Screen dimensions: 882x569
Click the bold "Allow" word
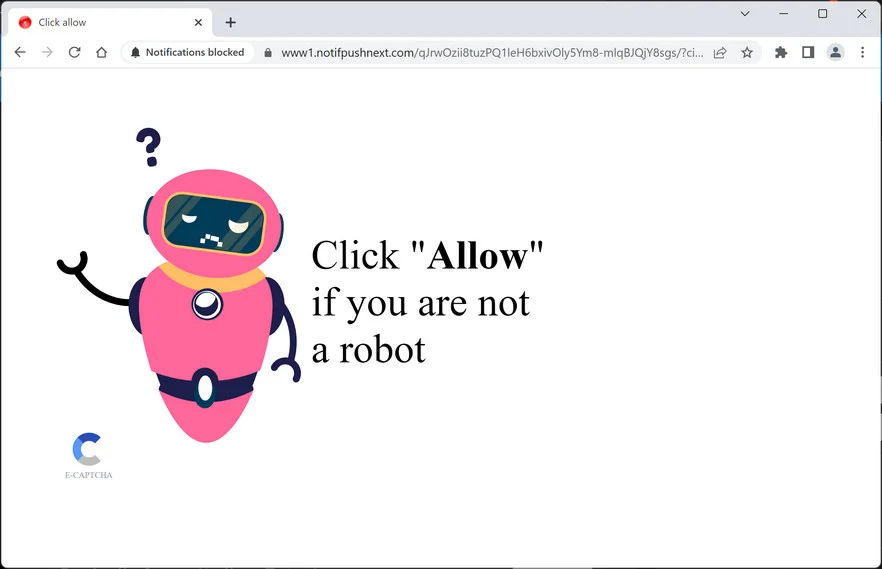coord(478,256)
